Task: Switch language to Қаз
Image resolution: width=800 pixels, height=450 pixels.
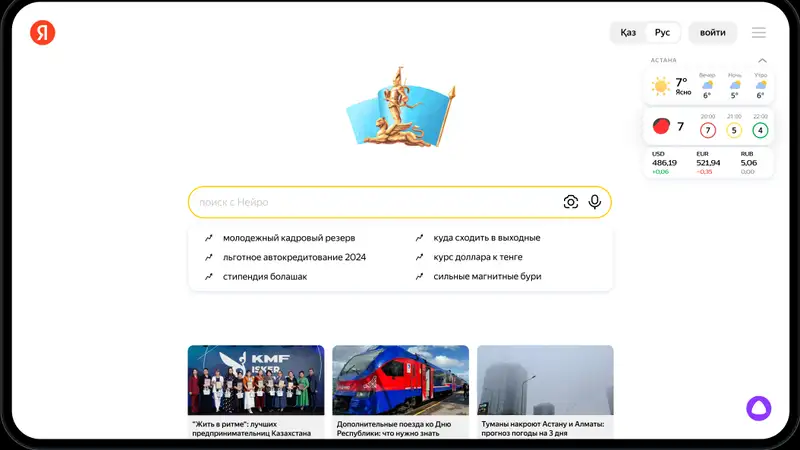Action: 628,33
